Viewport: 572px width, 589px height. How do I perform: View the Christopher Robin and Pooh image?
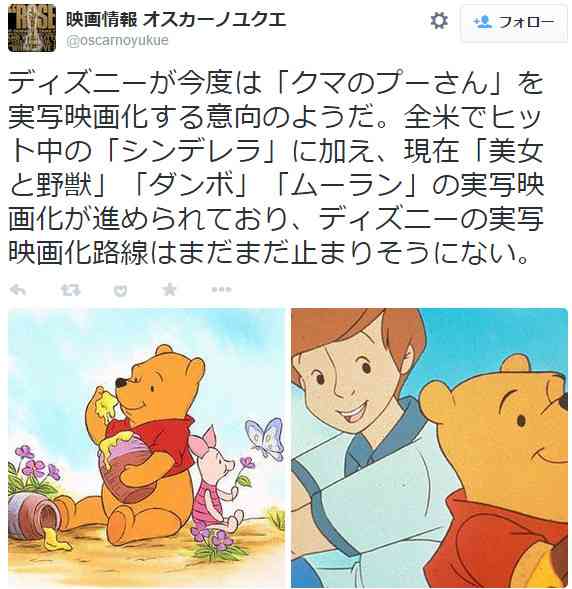click(429, 447)
